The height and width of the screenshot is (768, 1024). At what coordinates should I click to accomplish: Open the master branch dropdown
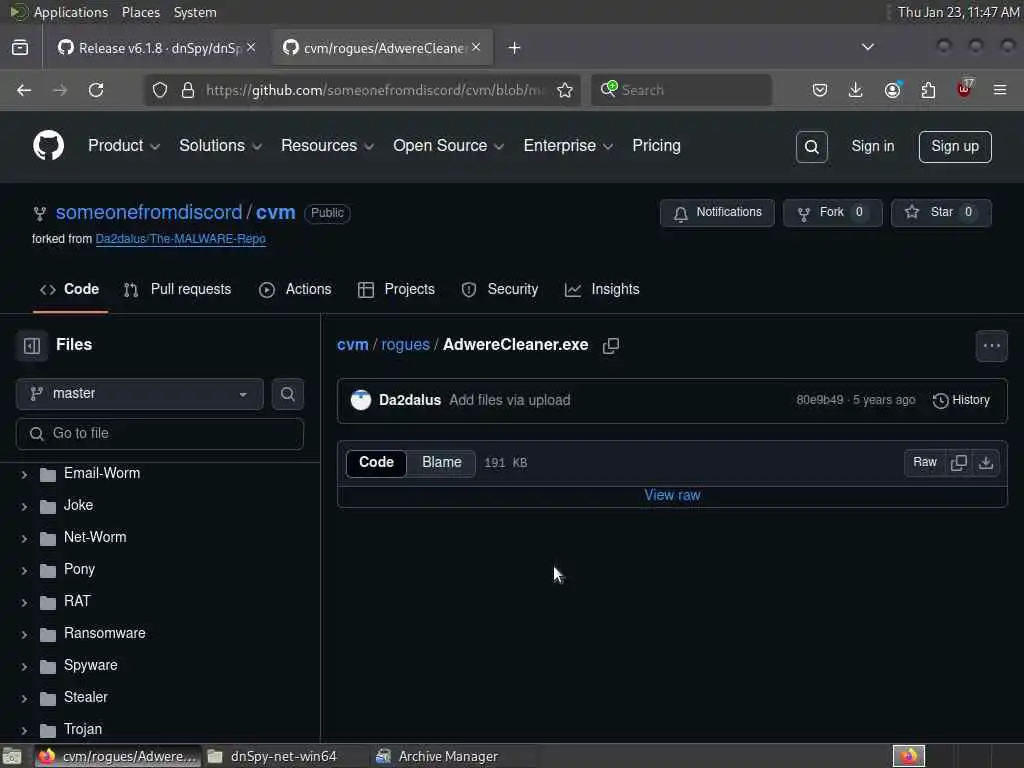coord(140,394)
